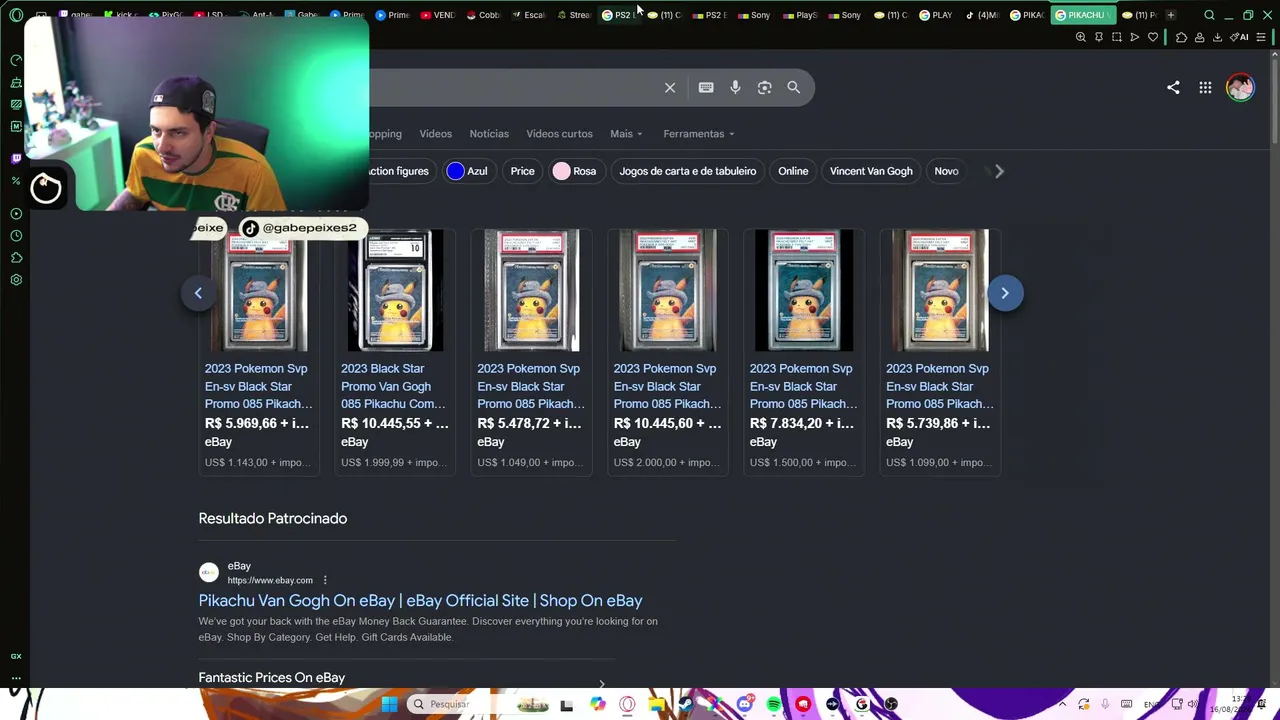This screenshot has width=1280, height=720.
Task: Open GX Control in the Opera sidebar
Action: click(16, 59)
